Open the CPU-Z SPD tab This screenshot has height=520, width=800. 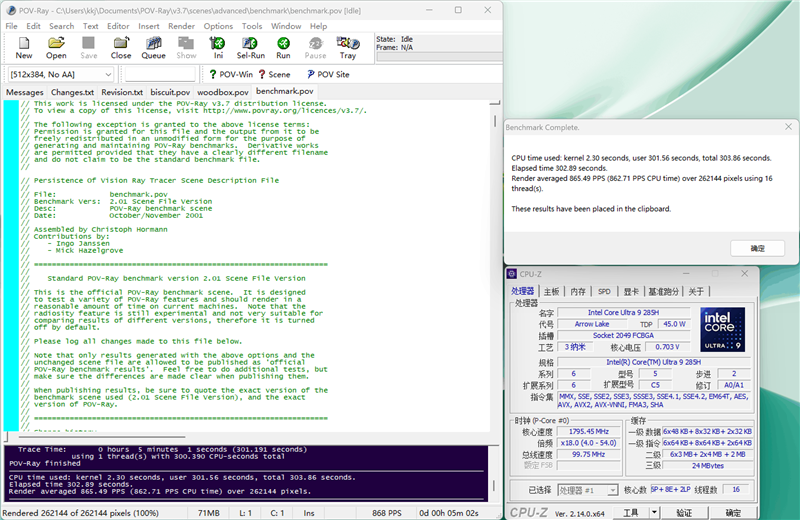point(604,291)
